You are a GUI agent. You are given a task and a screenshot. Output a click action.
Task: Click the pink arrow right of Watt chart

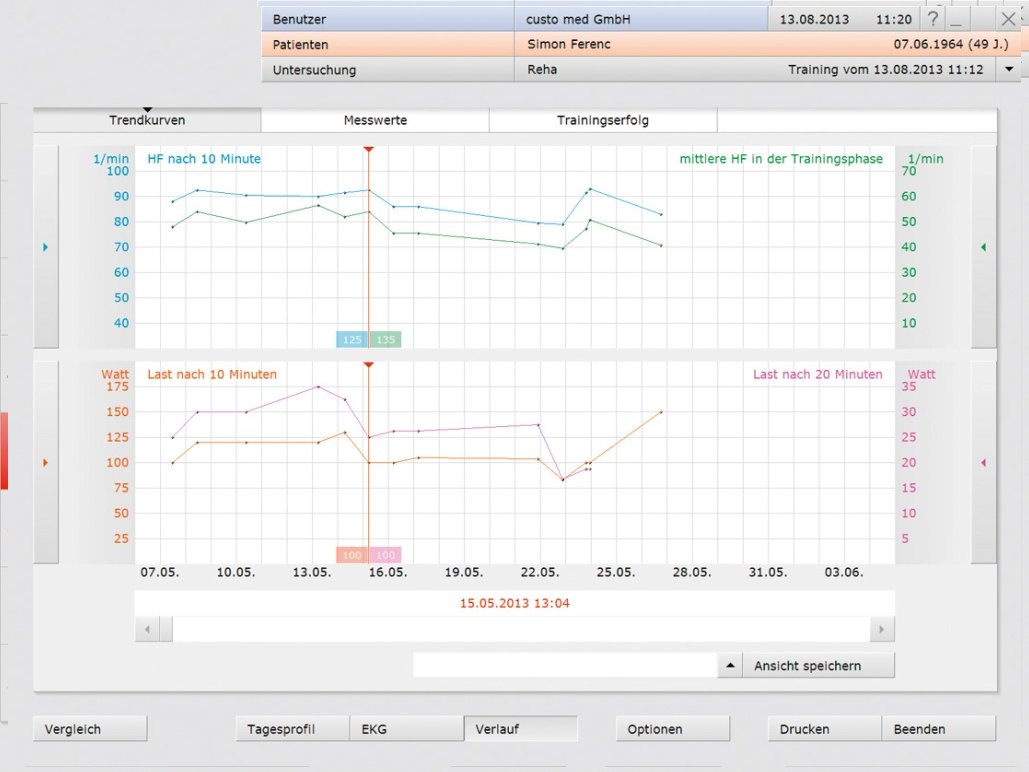[984, 462]
